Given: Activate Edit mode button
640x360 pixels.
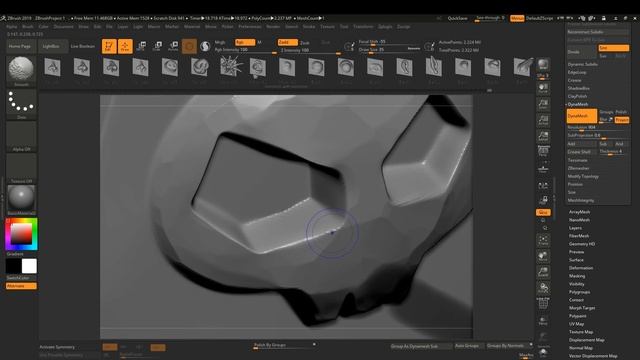Looking at the screenshot, I should (109, 46).
